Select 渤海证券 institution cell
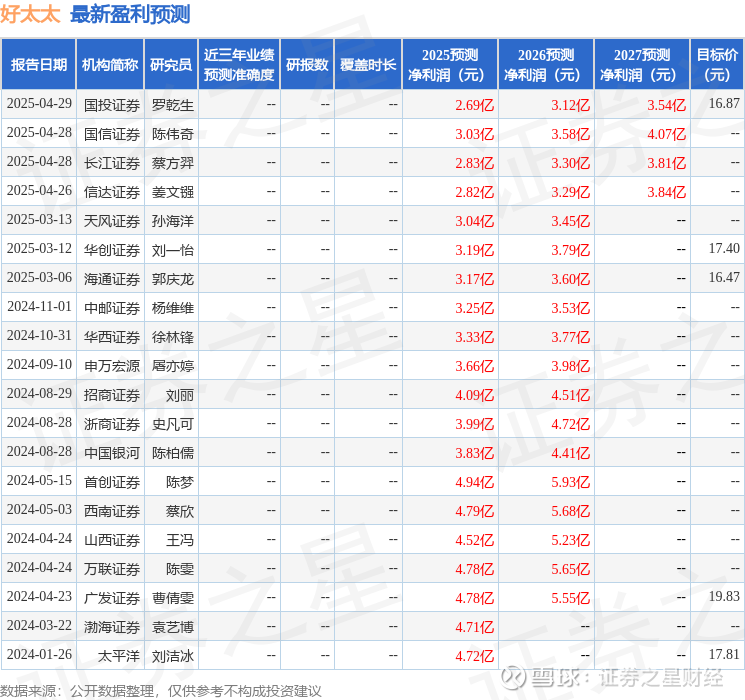This screenshot has width=745, height=700. (112, 627)
